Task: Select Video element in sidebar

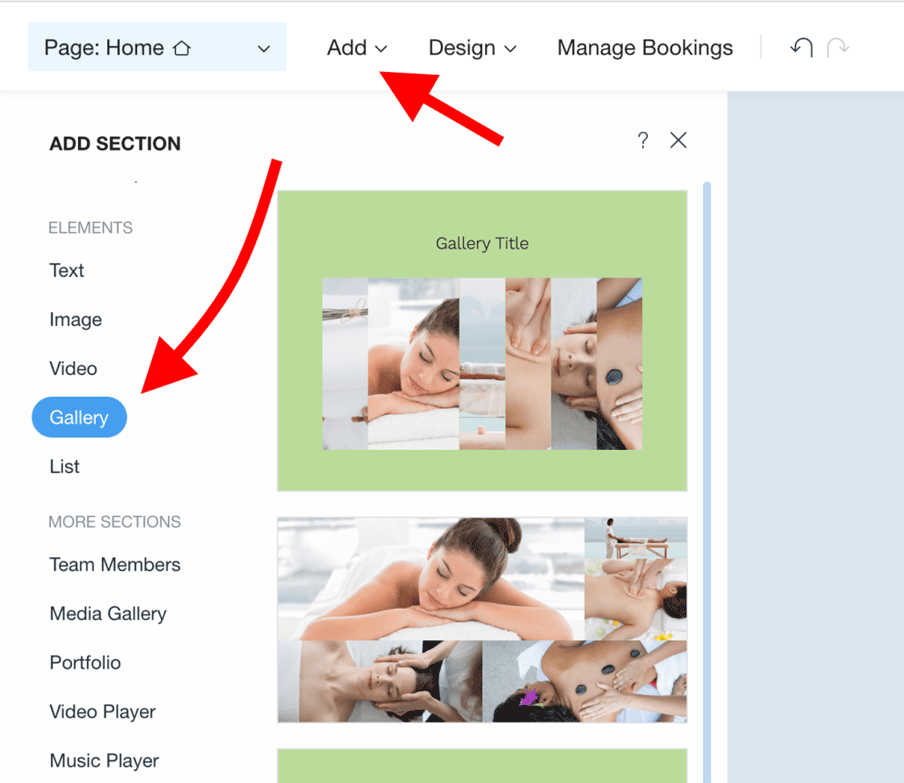Action: tap(73, 368)
